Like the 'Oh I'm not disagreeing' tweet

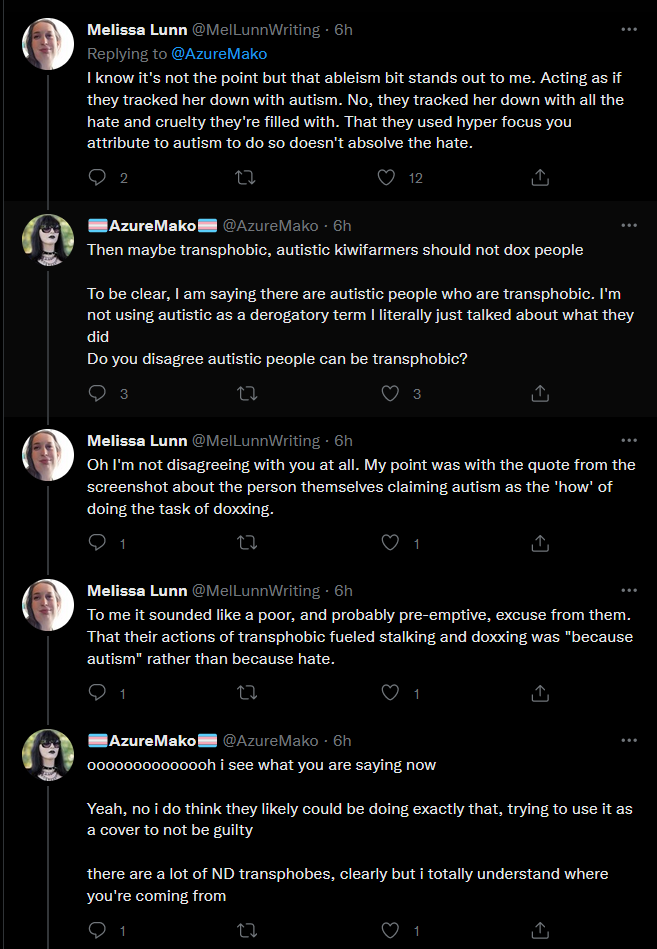point(390,542)
